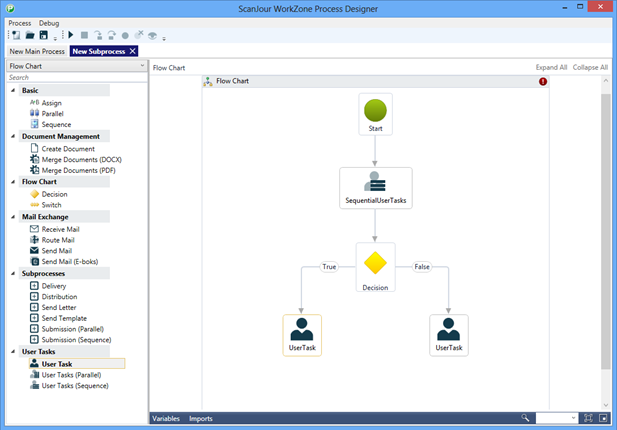Select the green Start node
Screen dimensions: 617x430
click(x=375, y=114)
